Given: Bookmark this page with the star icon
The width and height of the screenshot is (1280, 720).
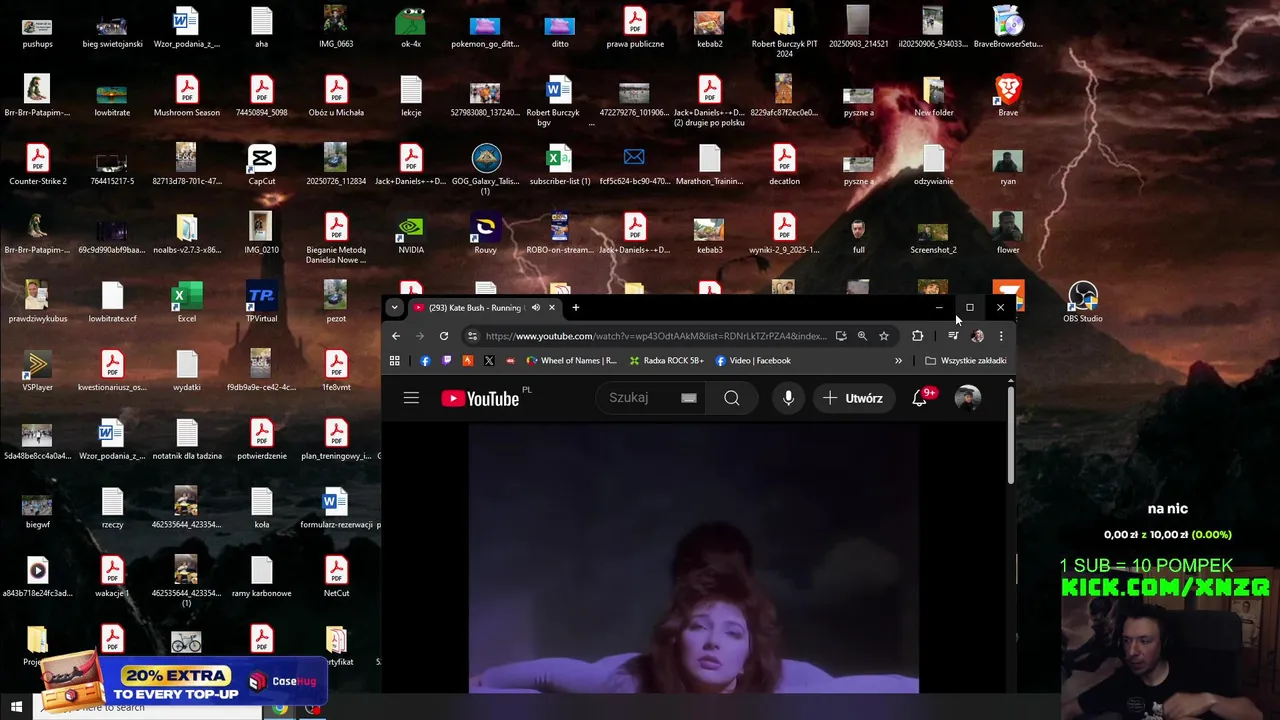Looking at the screenshot, I should point(884,336).
